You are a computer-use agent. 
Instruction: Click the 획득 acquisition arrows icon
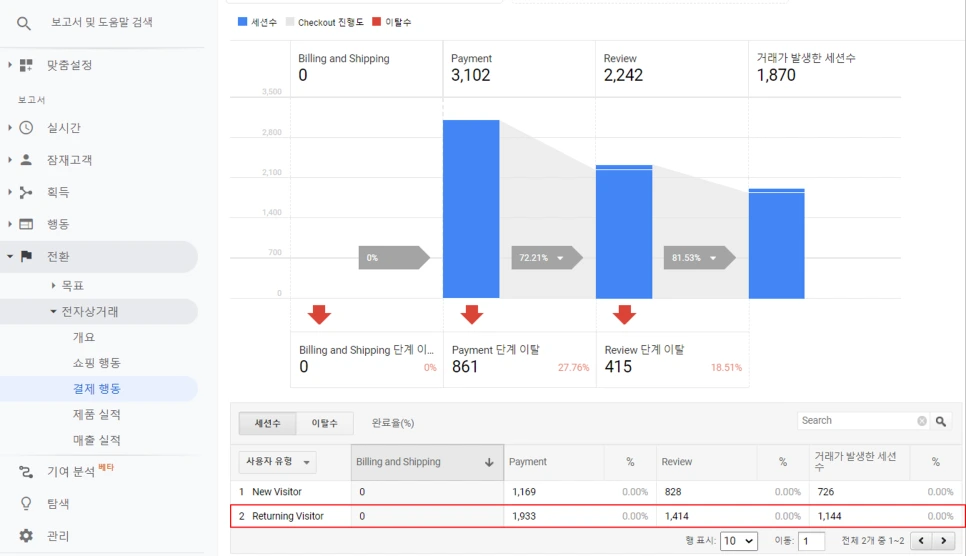[x=26, y=192]
